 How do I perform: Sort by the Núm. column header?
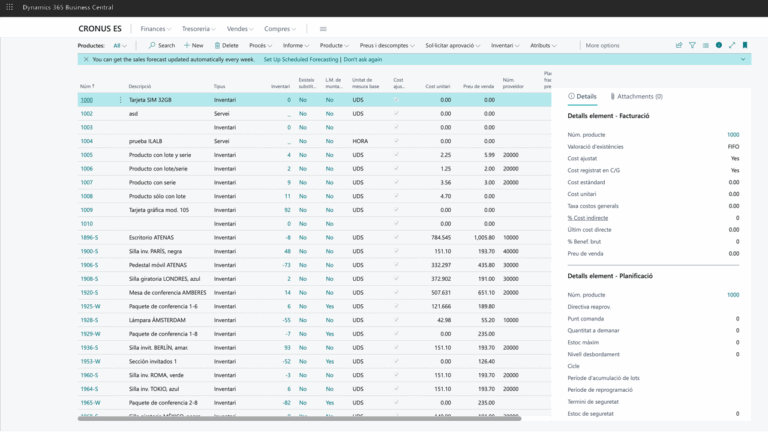pyautogui.click(x=87, y=86)
